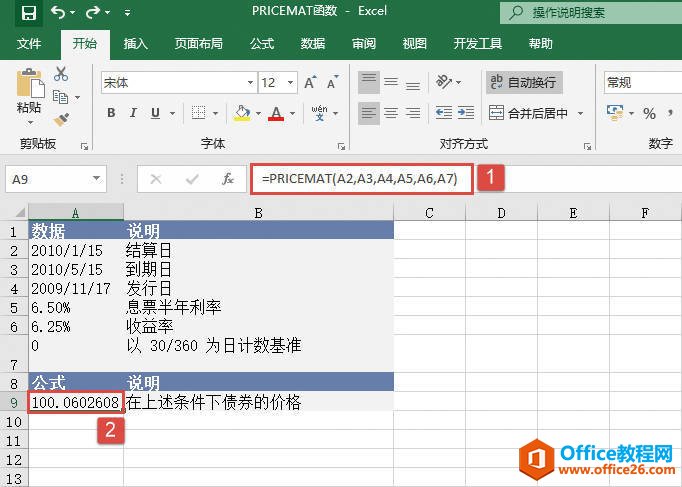Open the 宋体 font name dropdown
This screenshot has width=682, height=487.
coord(250,82)
